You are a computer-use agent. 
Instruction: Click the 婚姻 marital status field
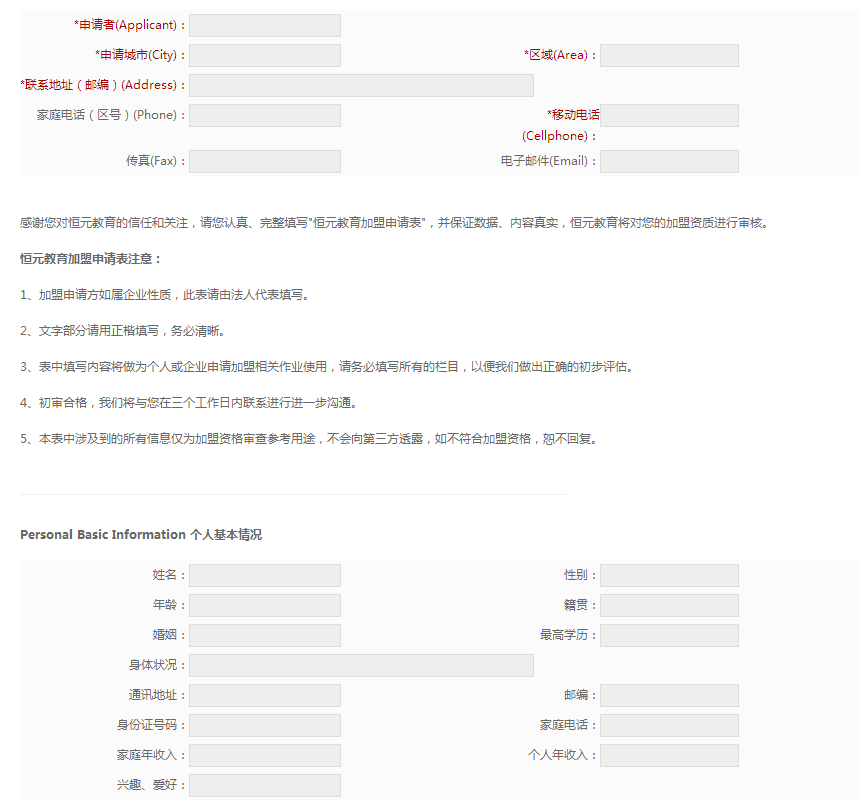pos(264,635)
